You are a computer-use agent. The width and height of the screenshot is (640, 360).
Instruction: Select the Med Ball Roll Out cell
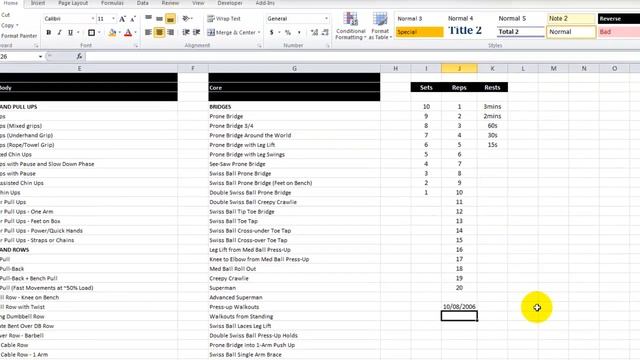click(294, 269)
